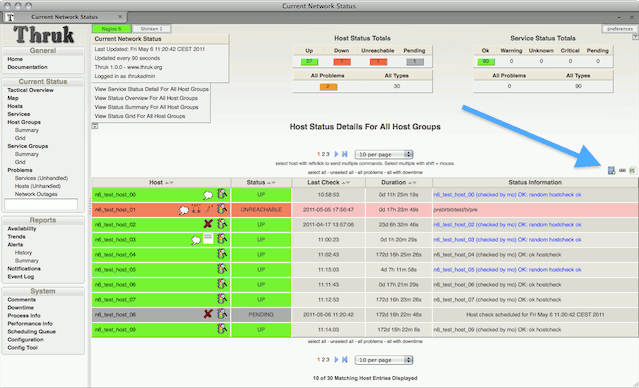This screenshot has height=388, width=639.
Task: Collapse the panel using small button under links
Action: pyautogui.click(x=95, y=126)
